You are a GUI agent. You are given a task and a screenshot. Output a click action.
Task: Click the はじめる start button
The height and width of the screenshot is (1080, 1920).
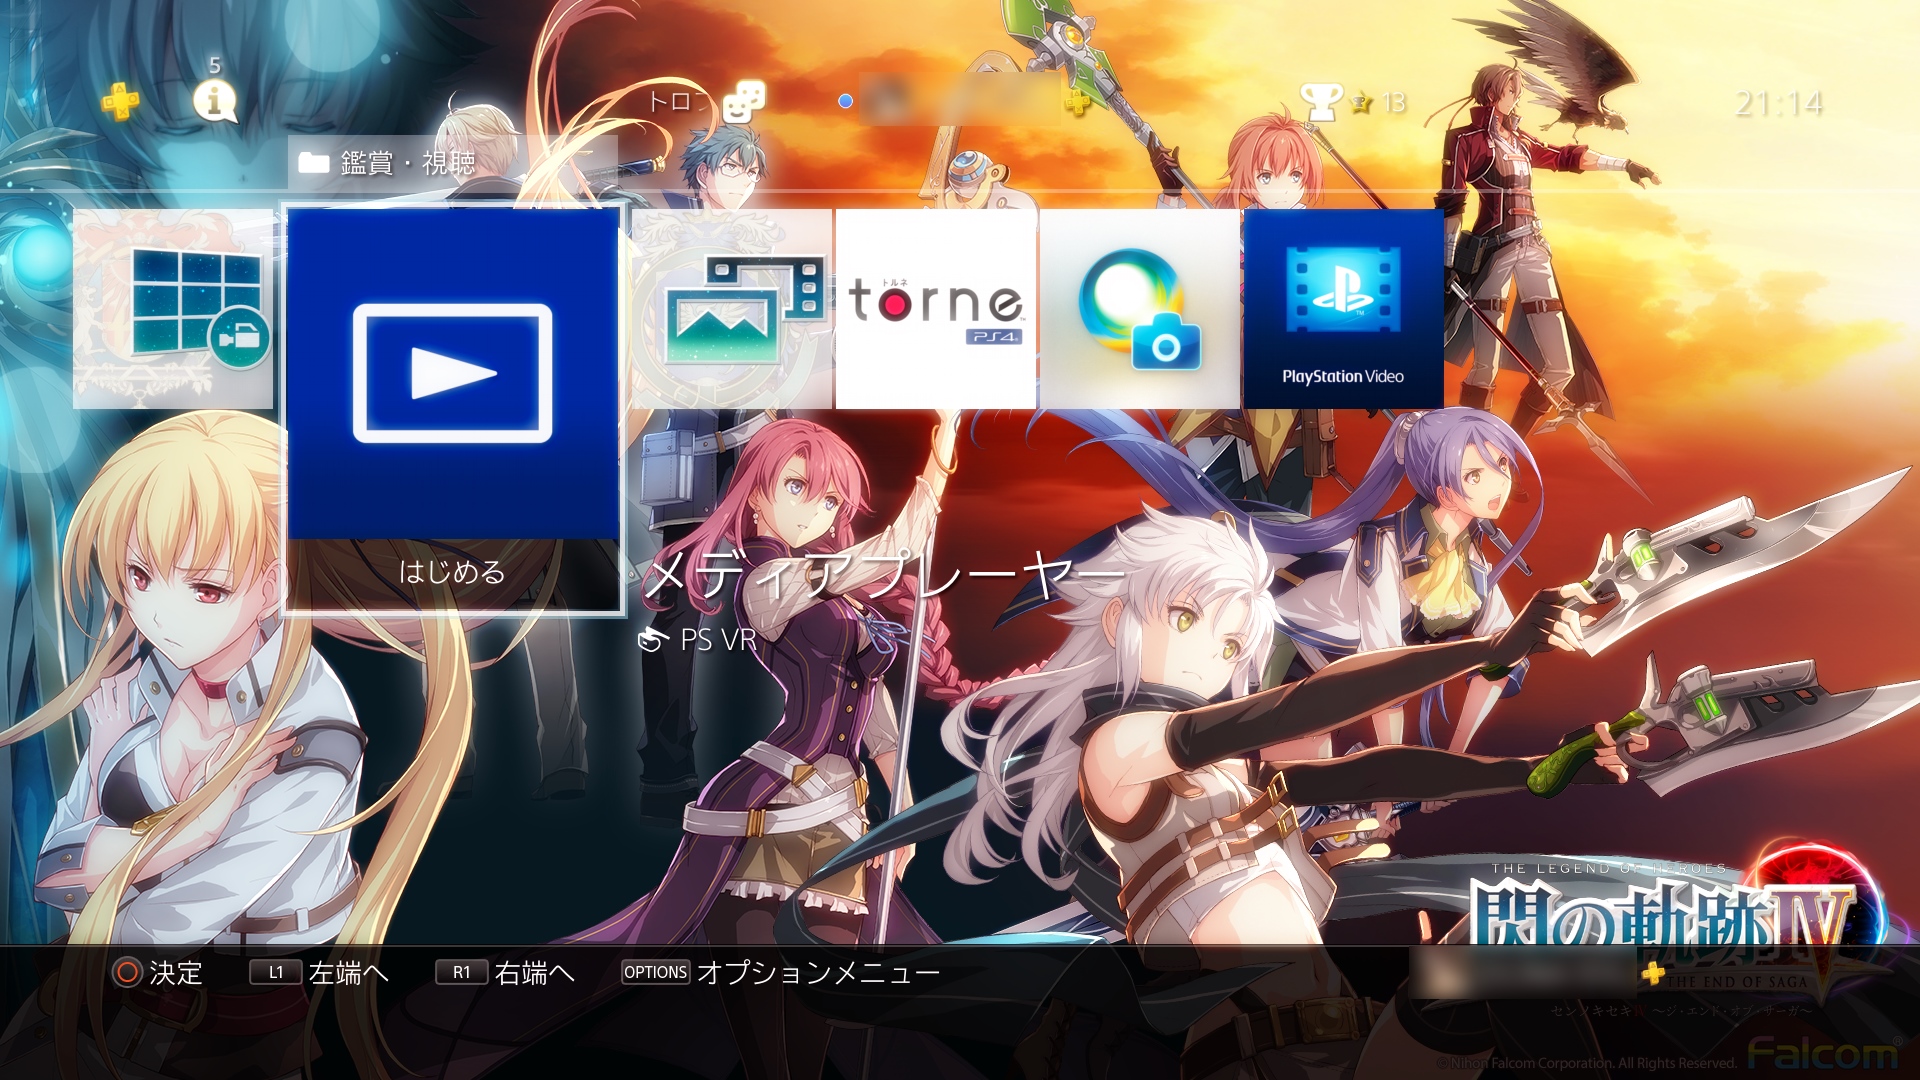tap(453, 572)
